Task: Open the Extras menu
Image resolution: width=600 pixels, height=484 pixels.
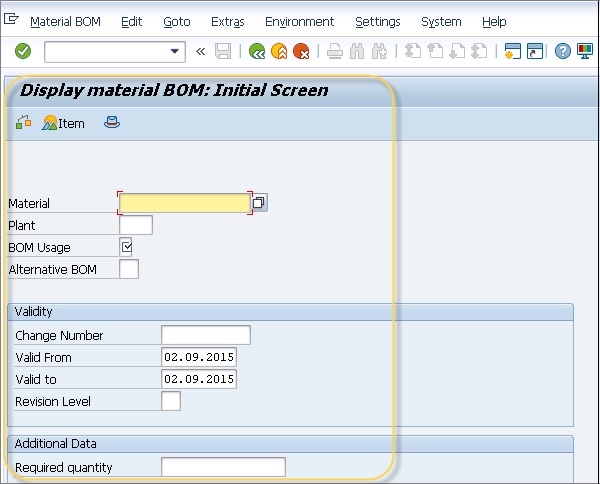Action: (228, 22)
